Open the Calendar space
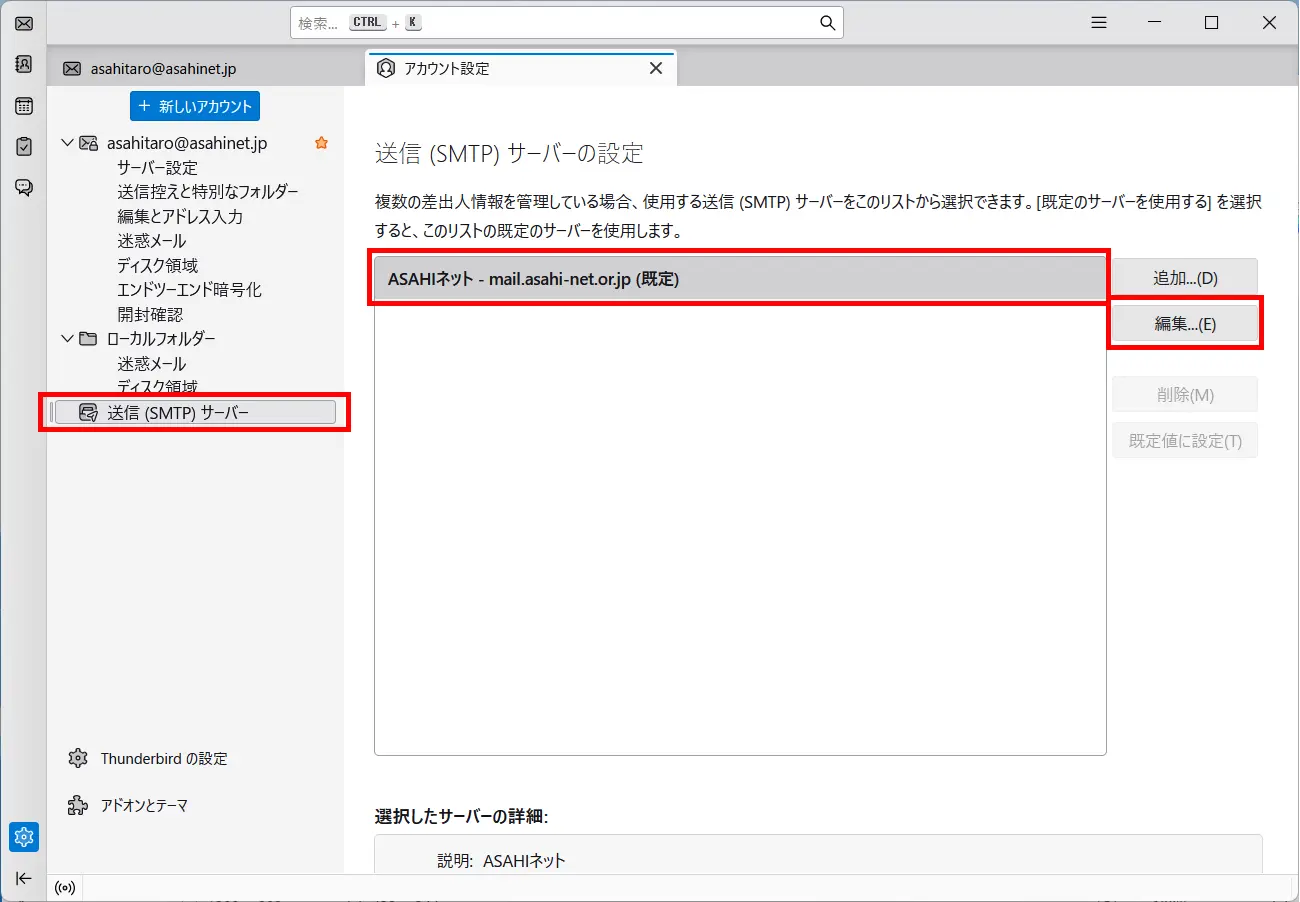The width and height of the screenshot is (1300, 902). tap(23, 105)
